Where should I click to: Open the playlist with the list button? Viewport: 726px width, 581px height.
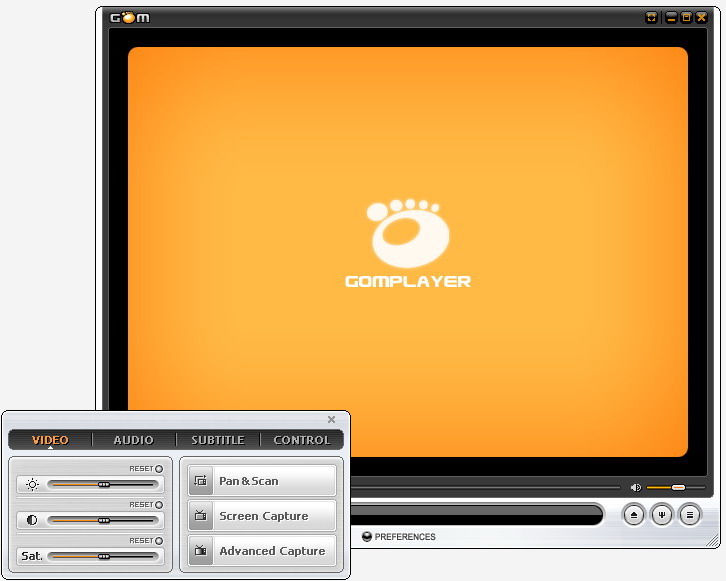pyautogui.click(x=689, y=515)
